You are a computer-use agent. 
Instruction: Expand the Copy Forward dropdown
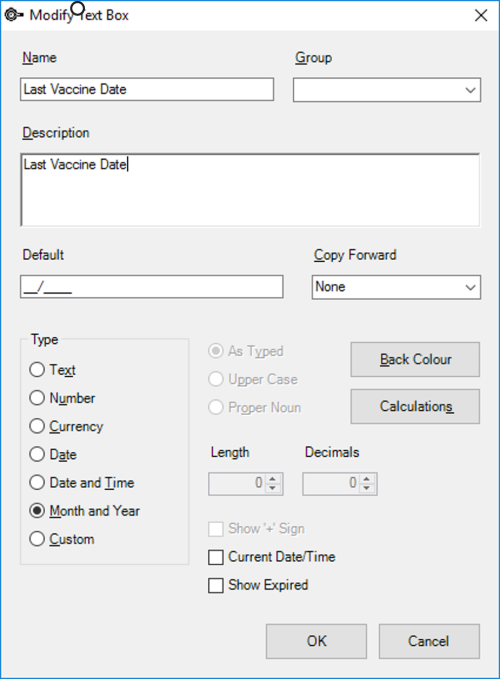click(x=396, y=287)
